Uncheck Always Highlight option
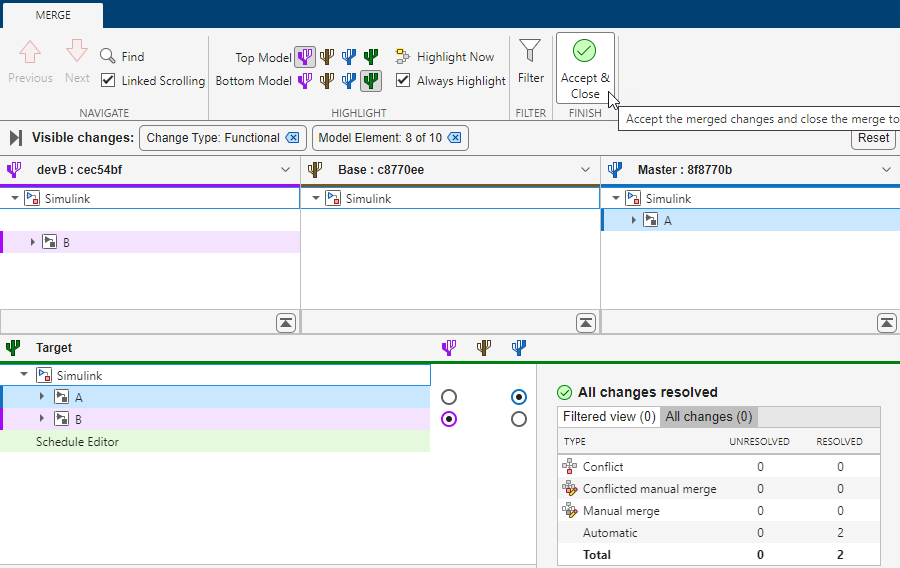Viewport: 900px width, 568px height. pos(403,81)
